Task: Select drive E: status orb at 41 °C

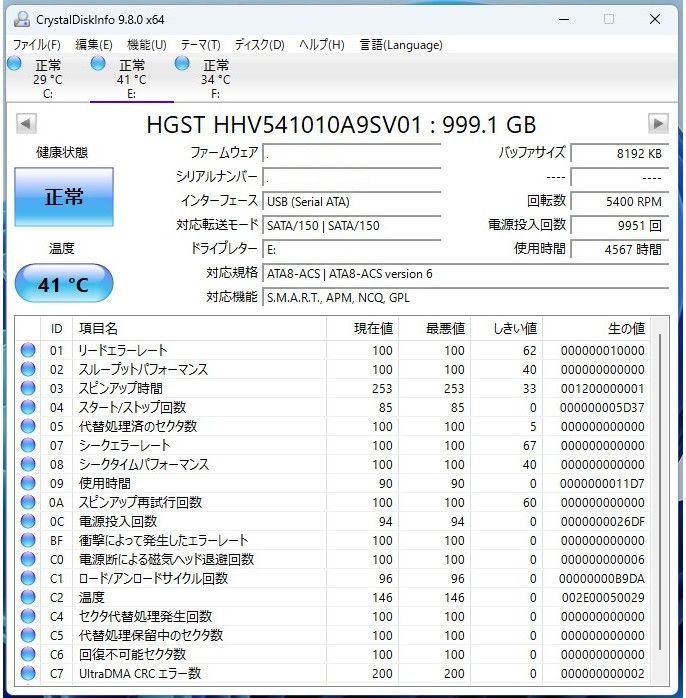Action: tap(98, 64)
